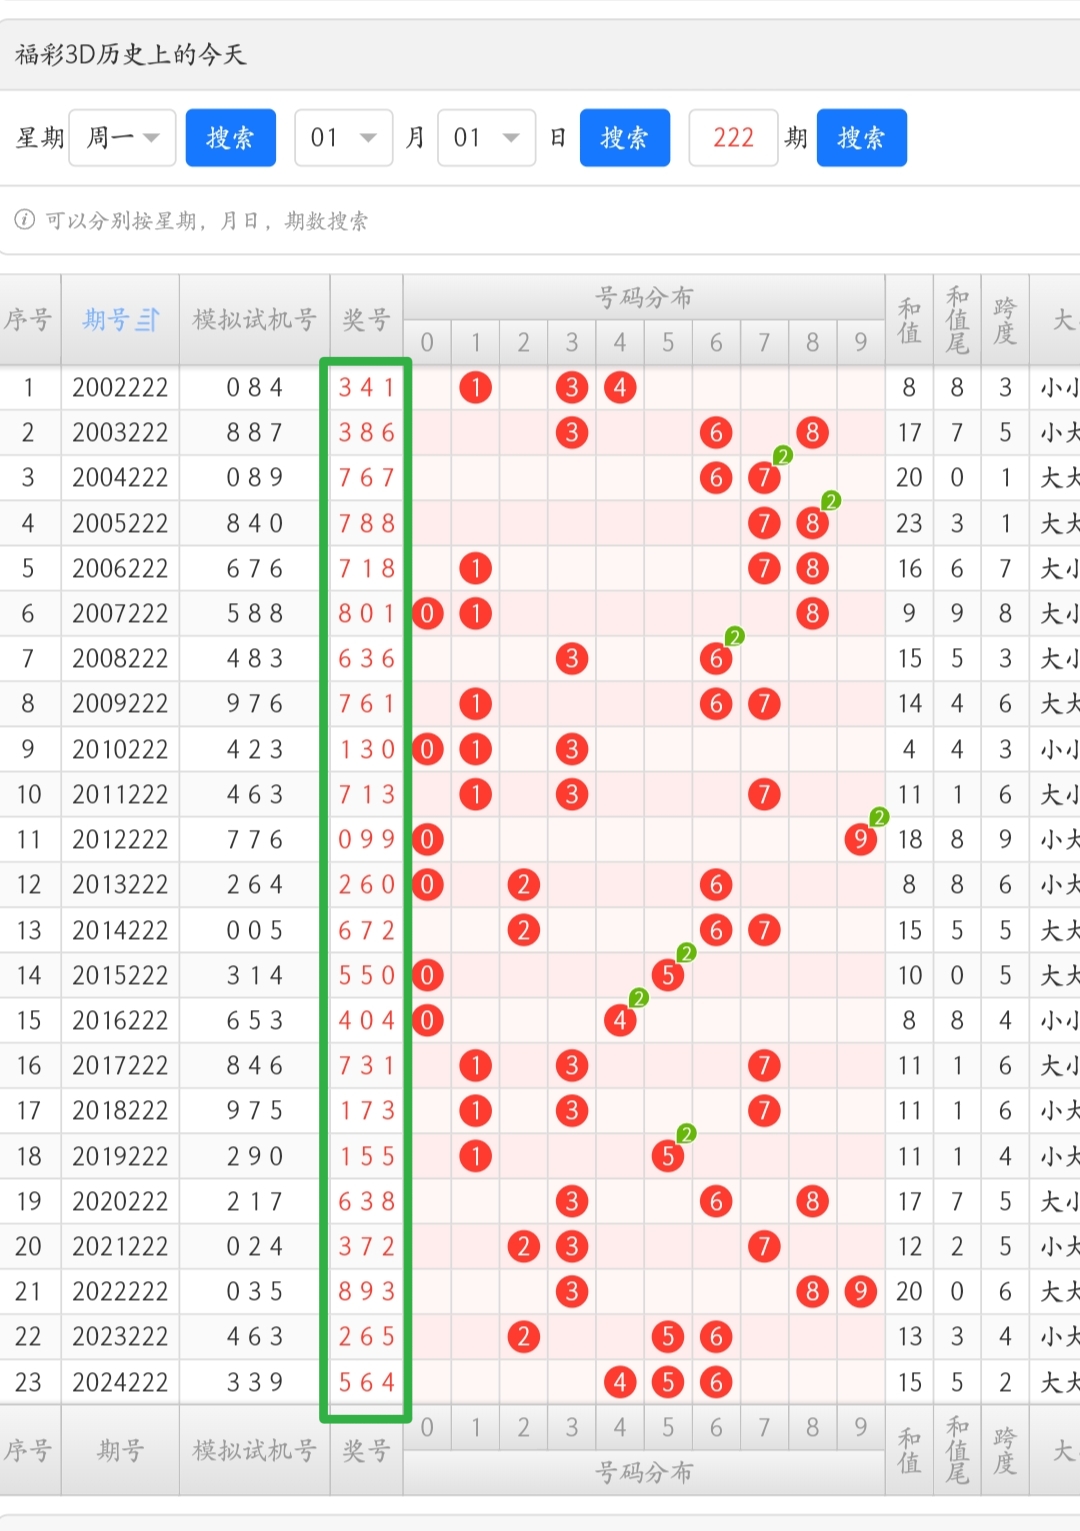
Task: Sort by the 期号 column header icon
Action: [x=147, y=320]
